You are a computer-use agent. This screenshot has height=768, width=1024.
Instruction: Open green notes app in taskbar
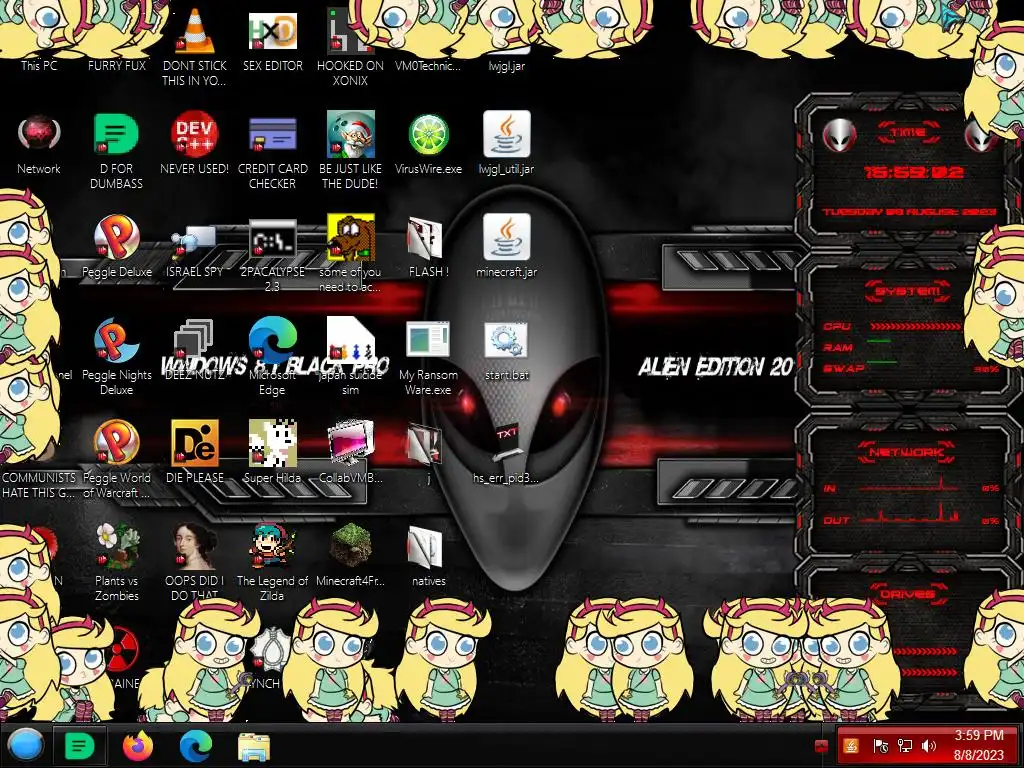(80, 745)
